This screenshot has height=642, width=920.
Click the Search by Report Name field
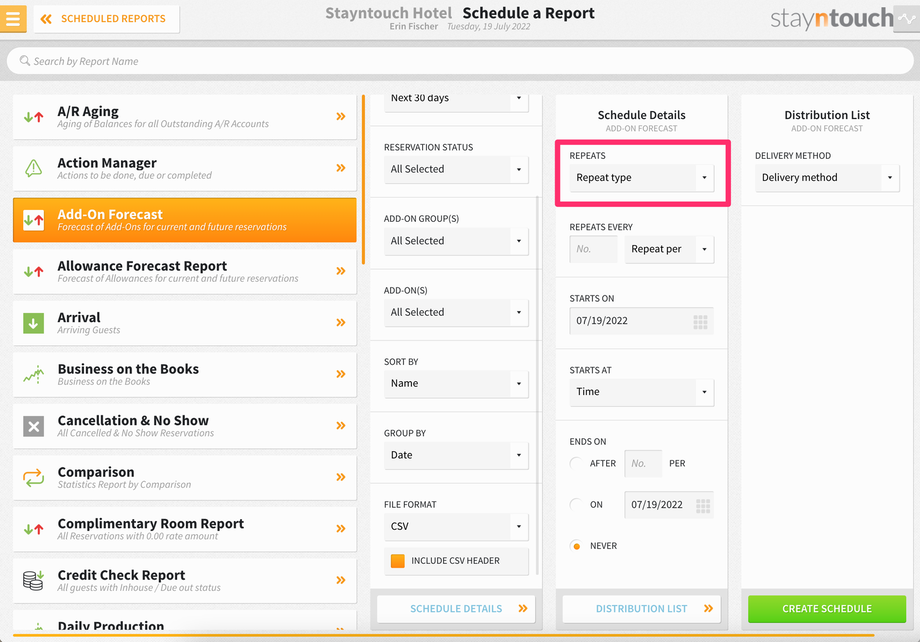[460, 61]
